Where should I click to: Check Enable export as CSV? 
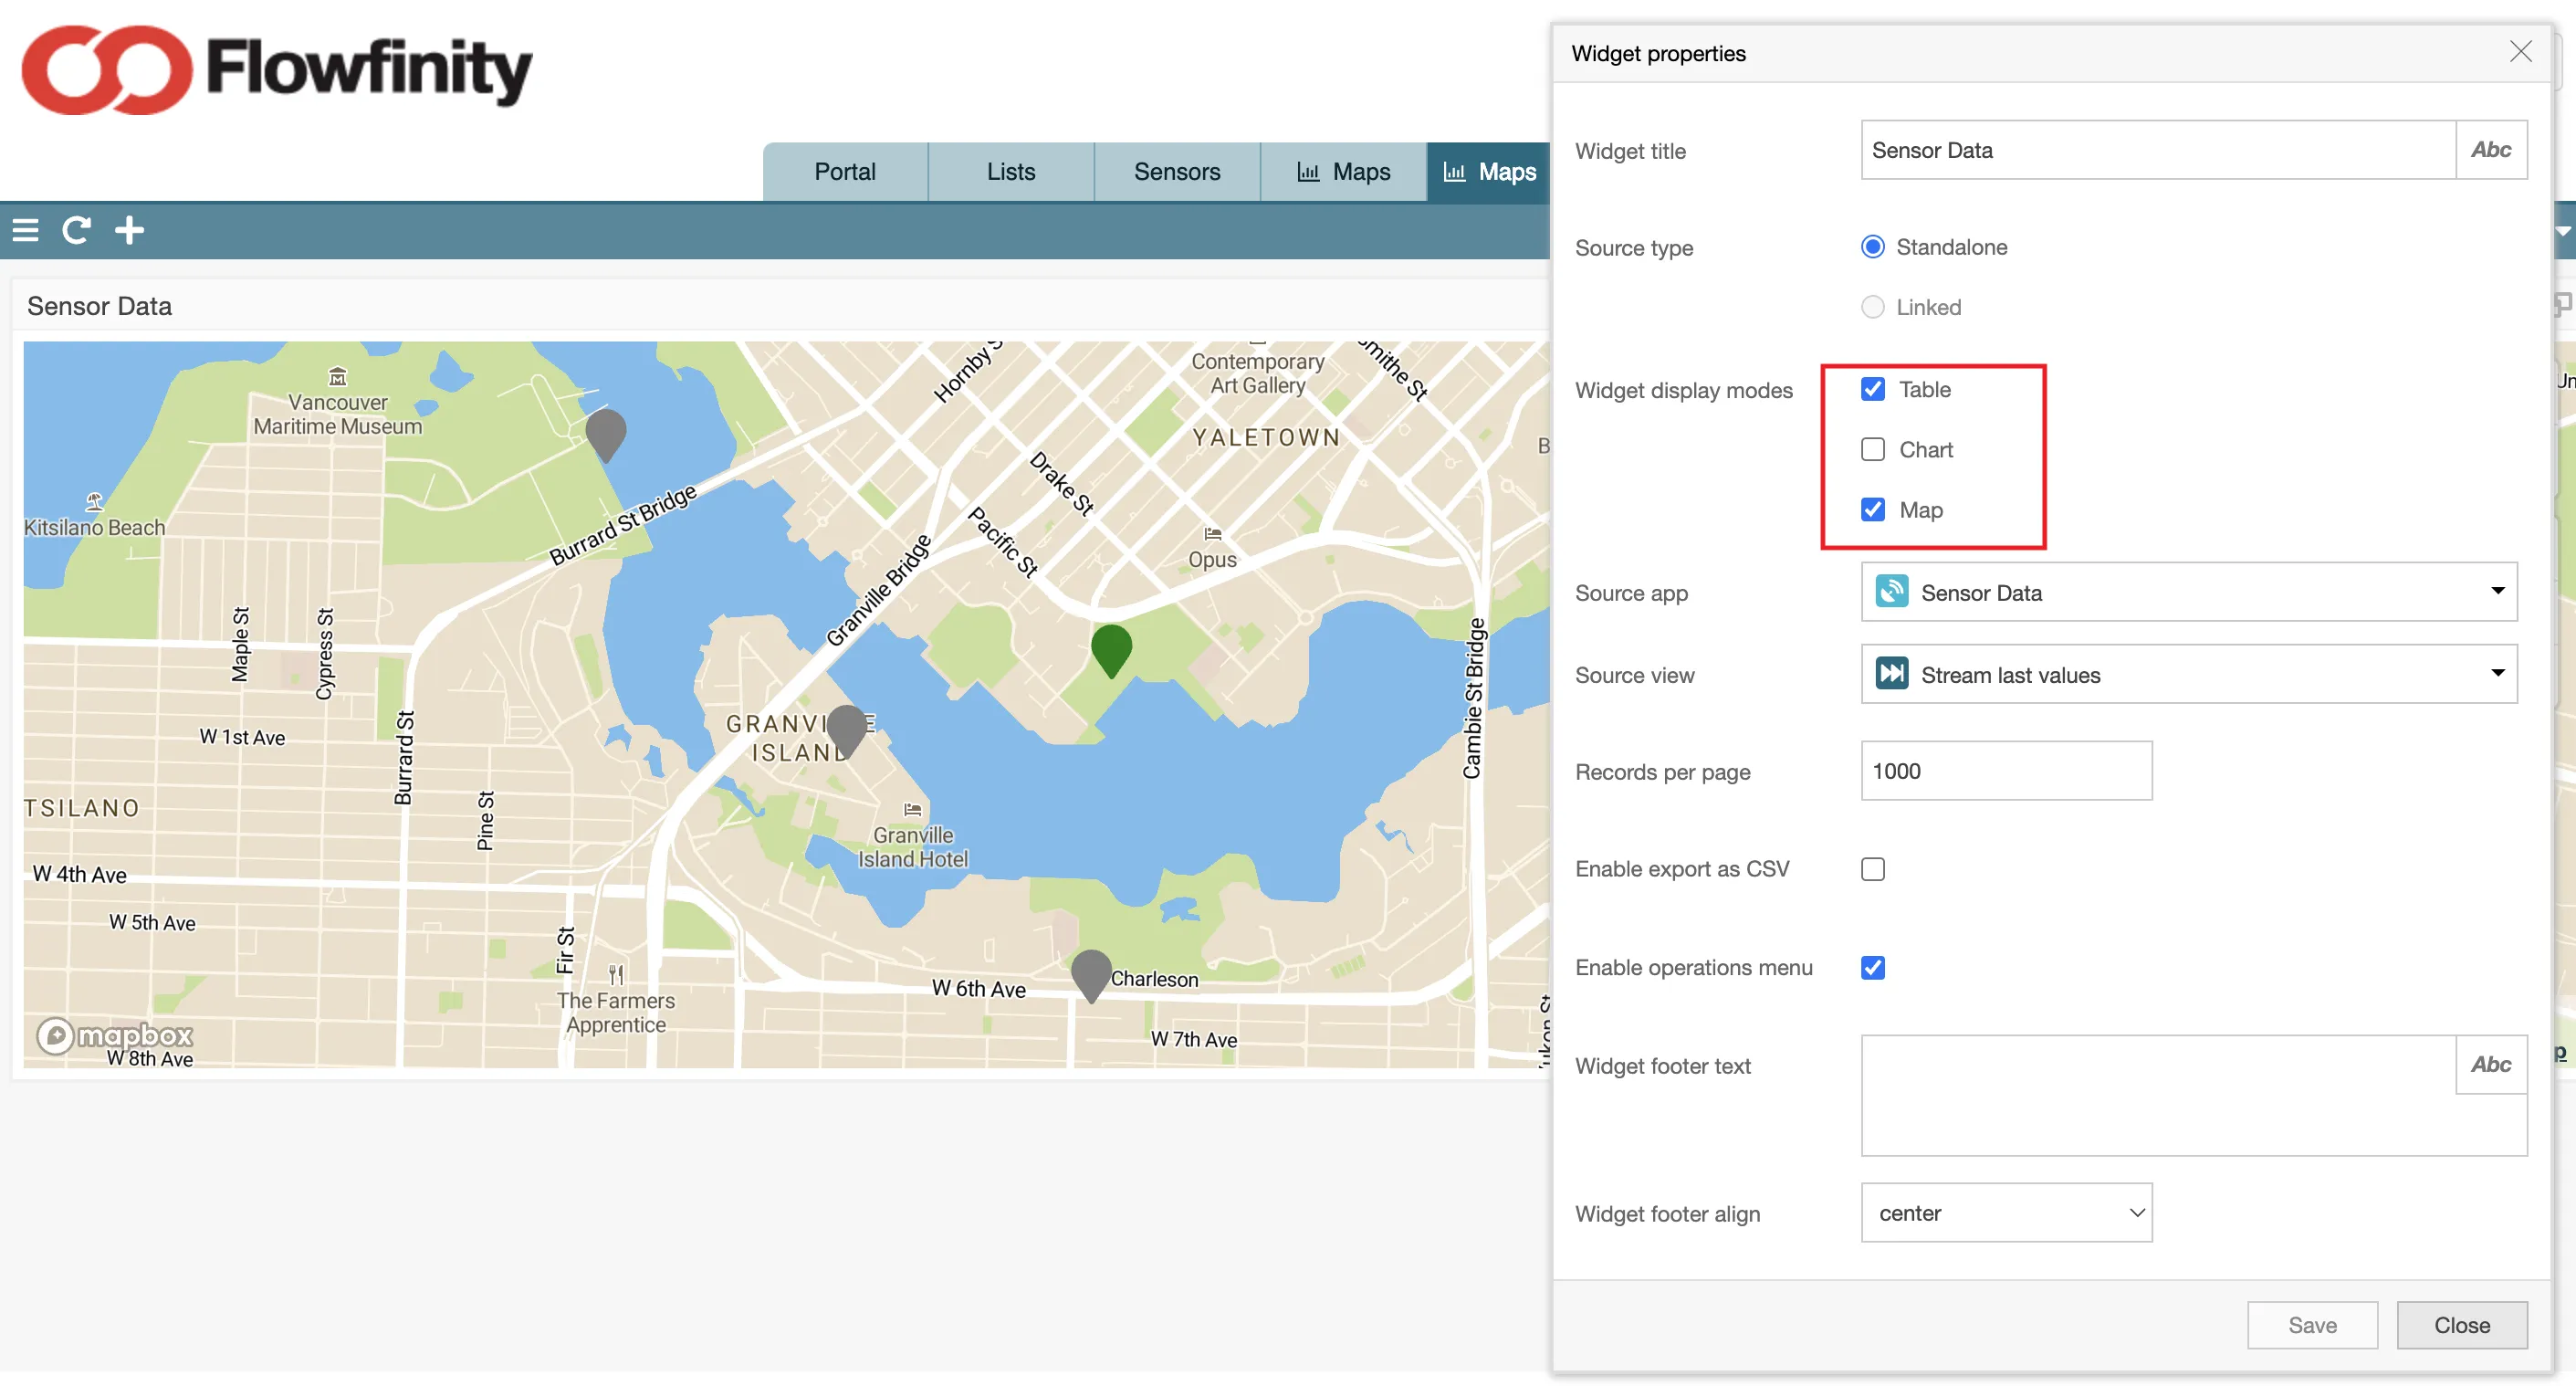point(1873,869)
